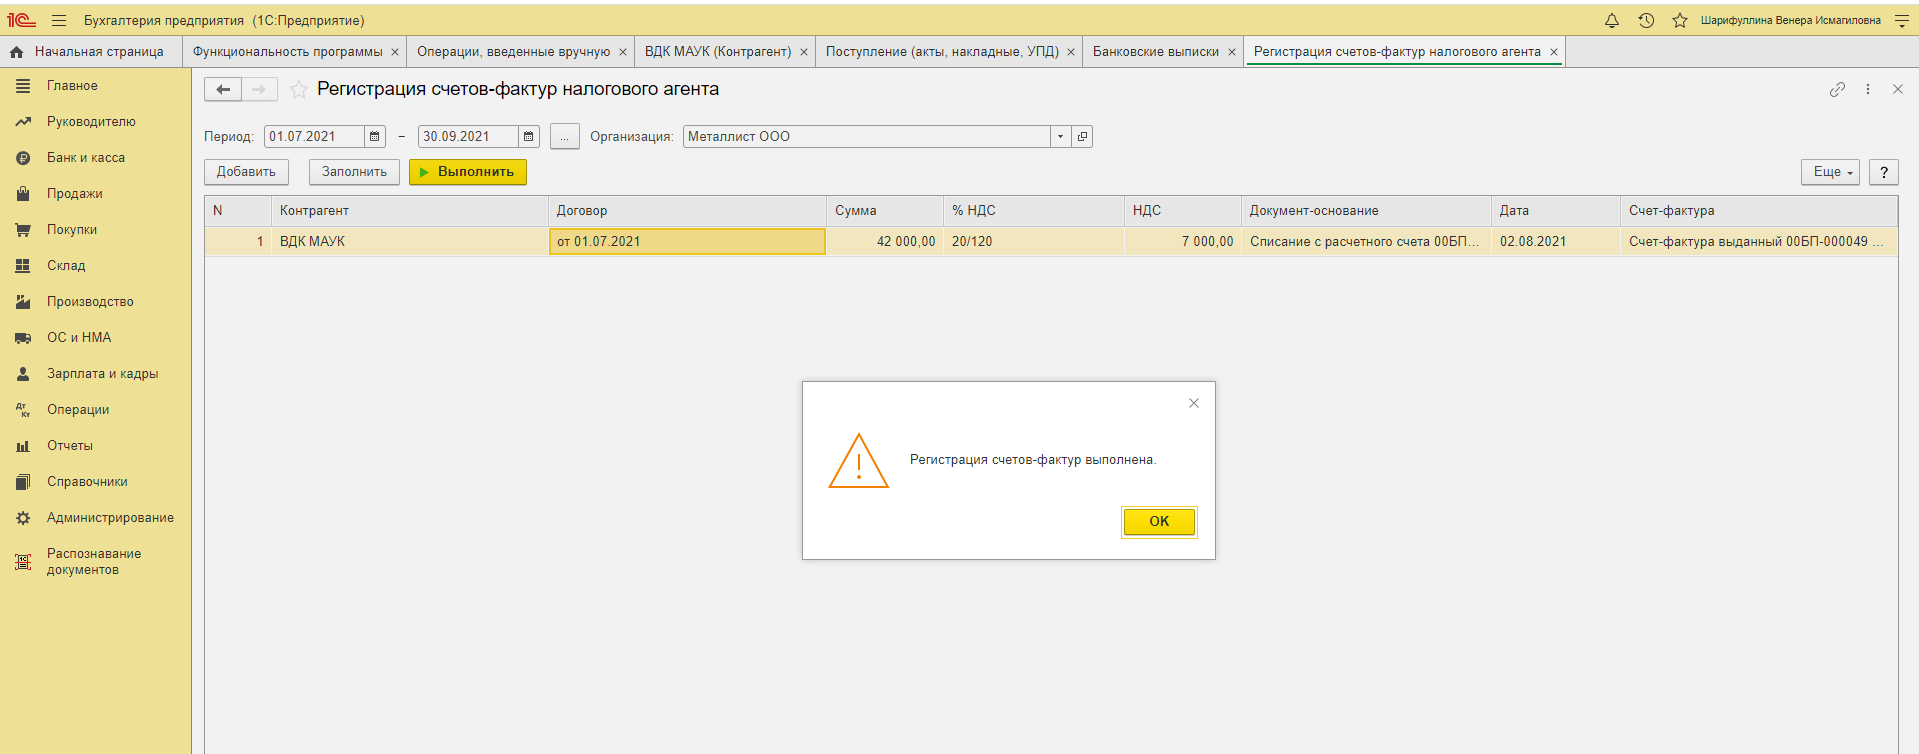Open notifications bell icon
Viewport: 1919px width, 754px height.
[x=1612, y=20]
